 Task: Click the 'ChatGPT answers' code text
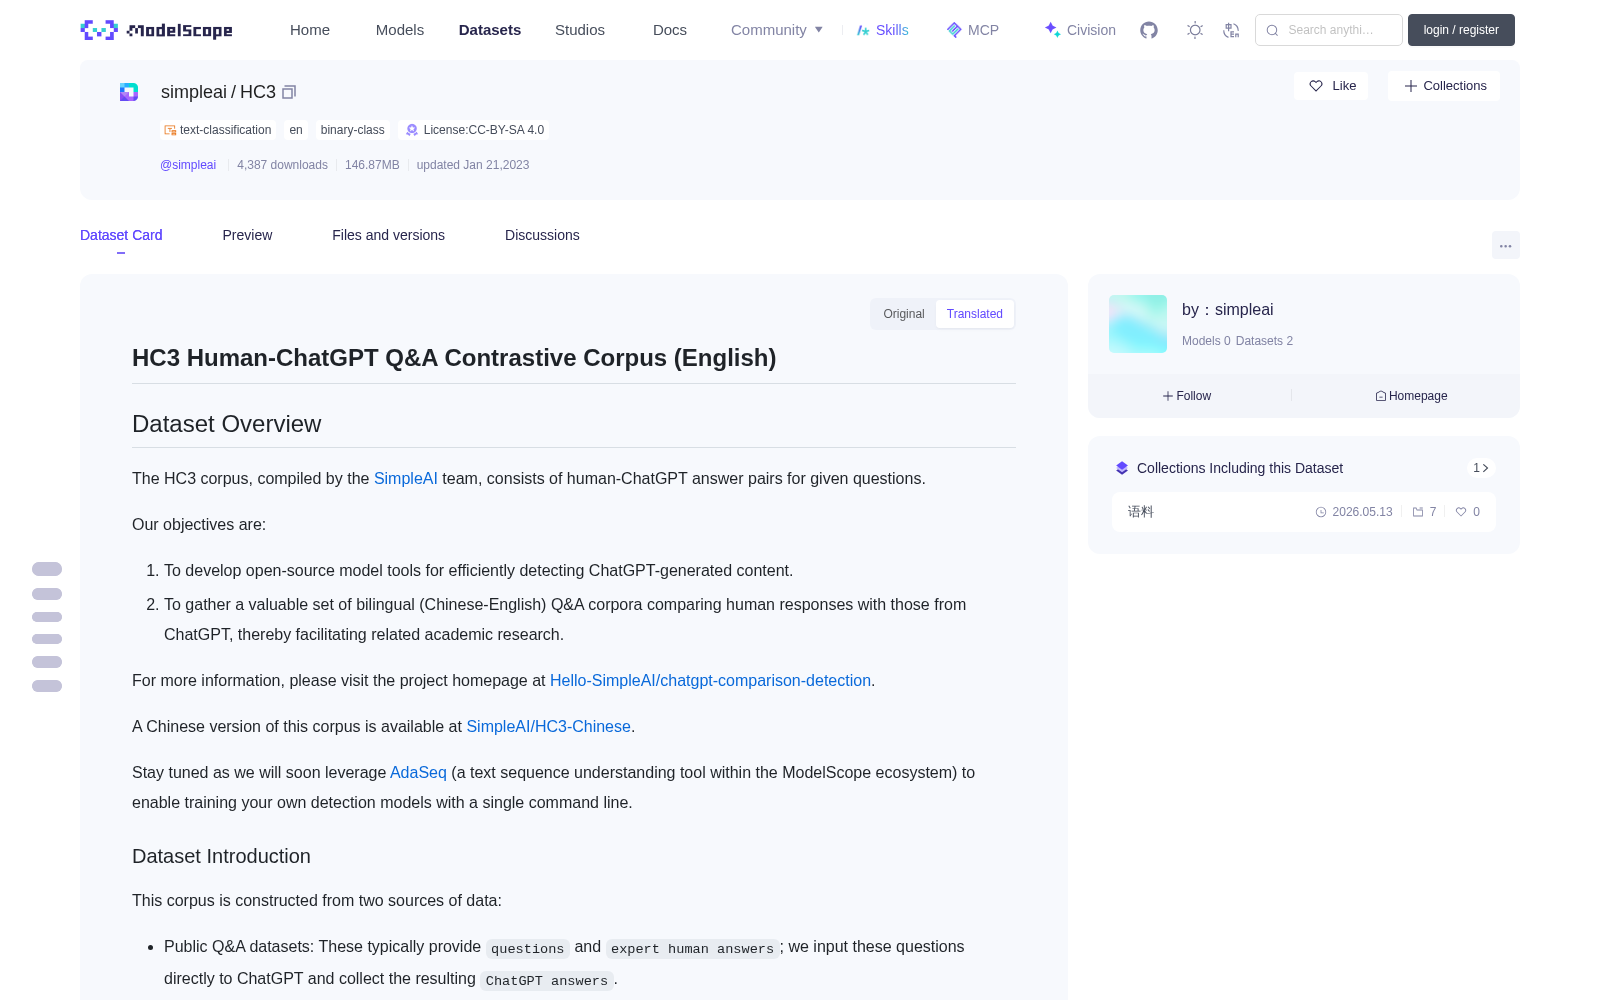546,981
